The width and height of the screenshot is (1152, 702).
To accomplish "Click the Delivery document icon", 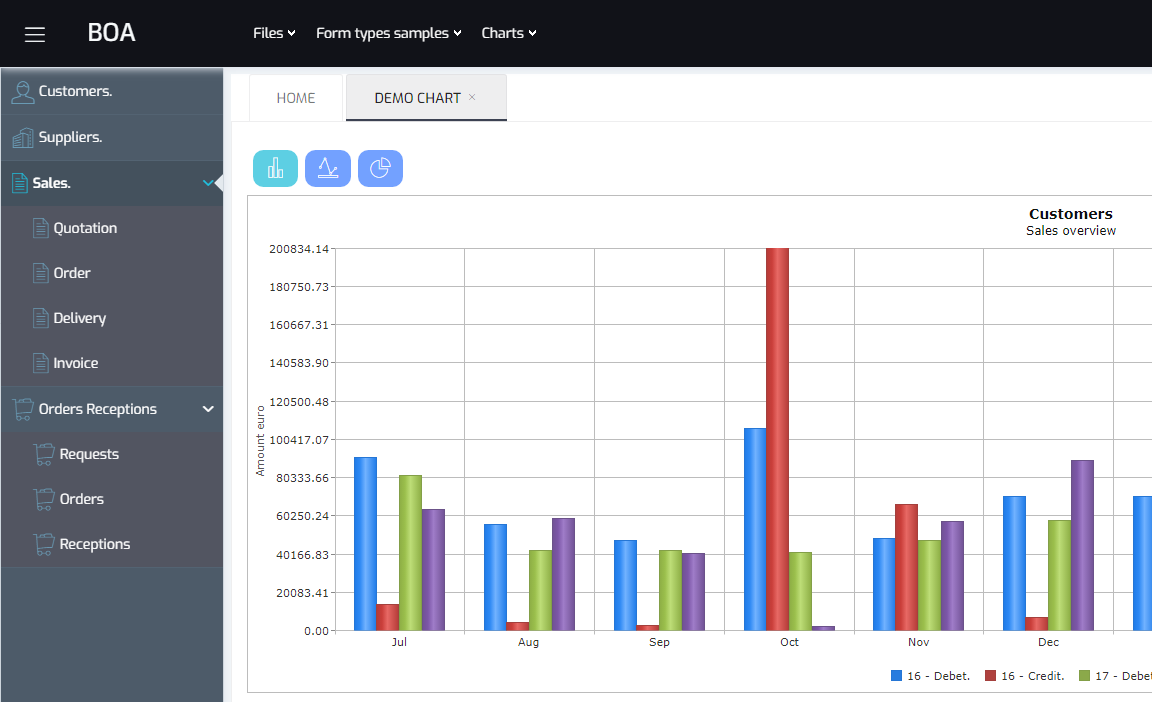I will click(x=40, y=318).
